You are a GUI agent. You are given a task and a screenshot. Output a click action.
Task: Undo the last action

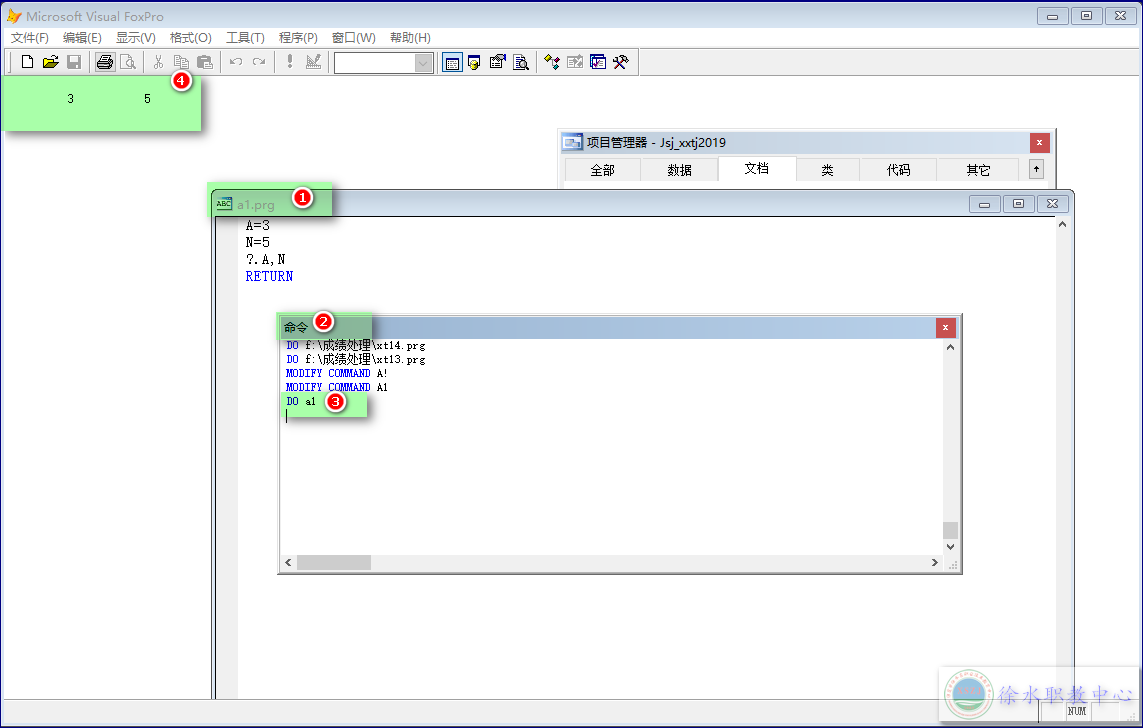(x=235, y=62)
